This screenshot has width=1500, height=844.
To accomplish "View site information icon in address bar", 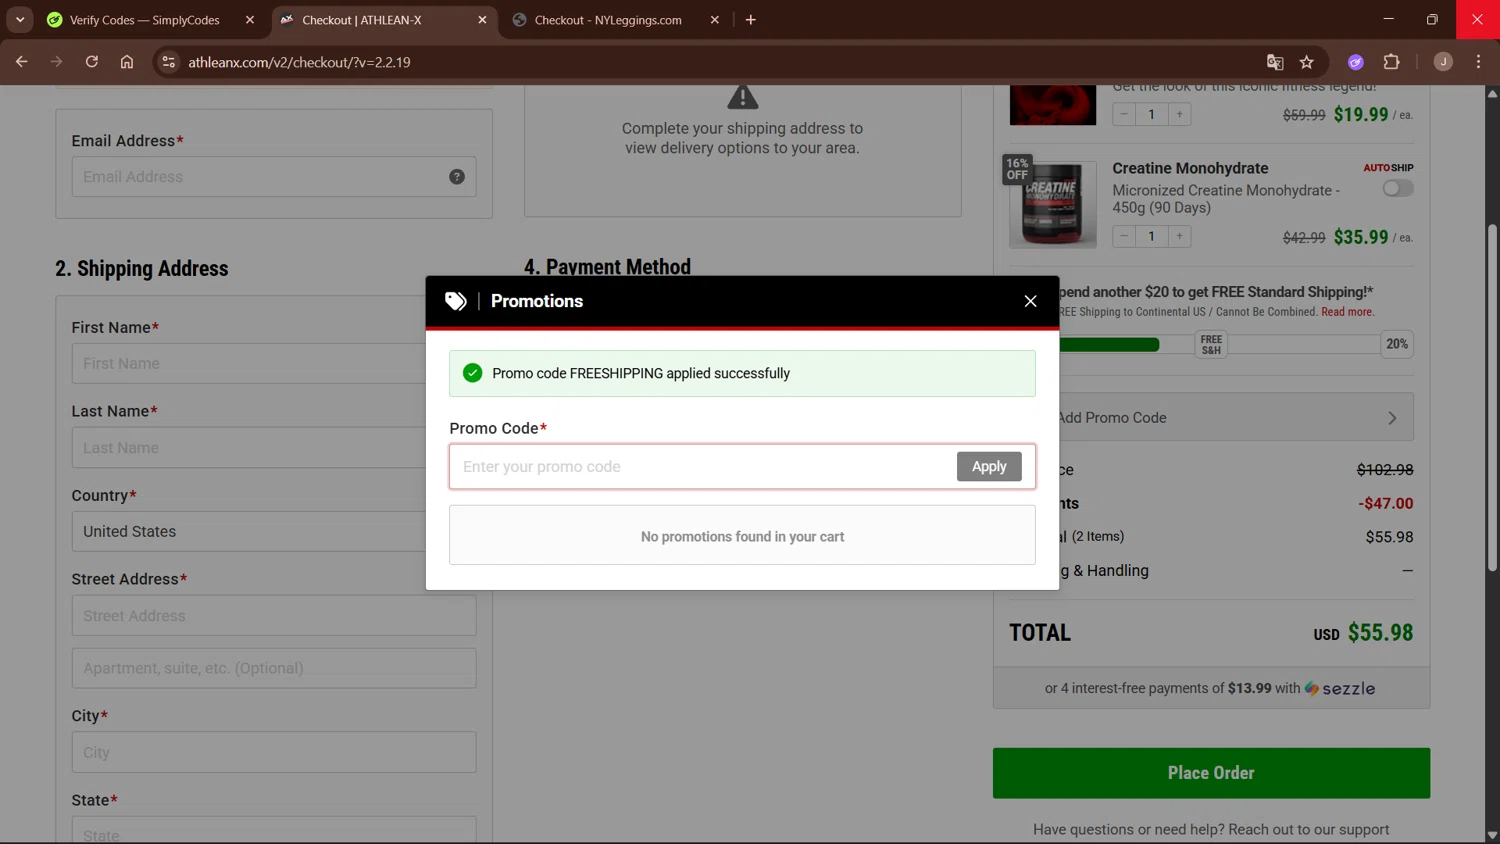I will point(169,62).
